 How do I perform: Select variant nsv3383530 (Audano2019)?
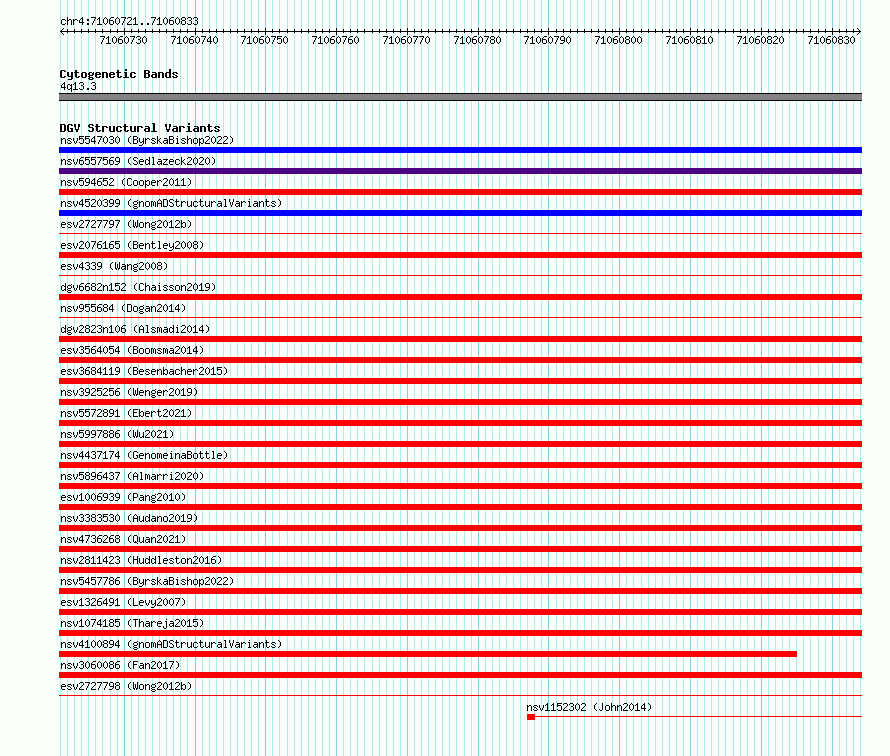[129, 518]
